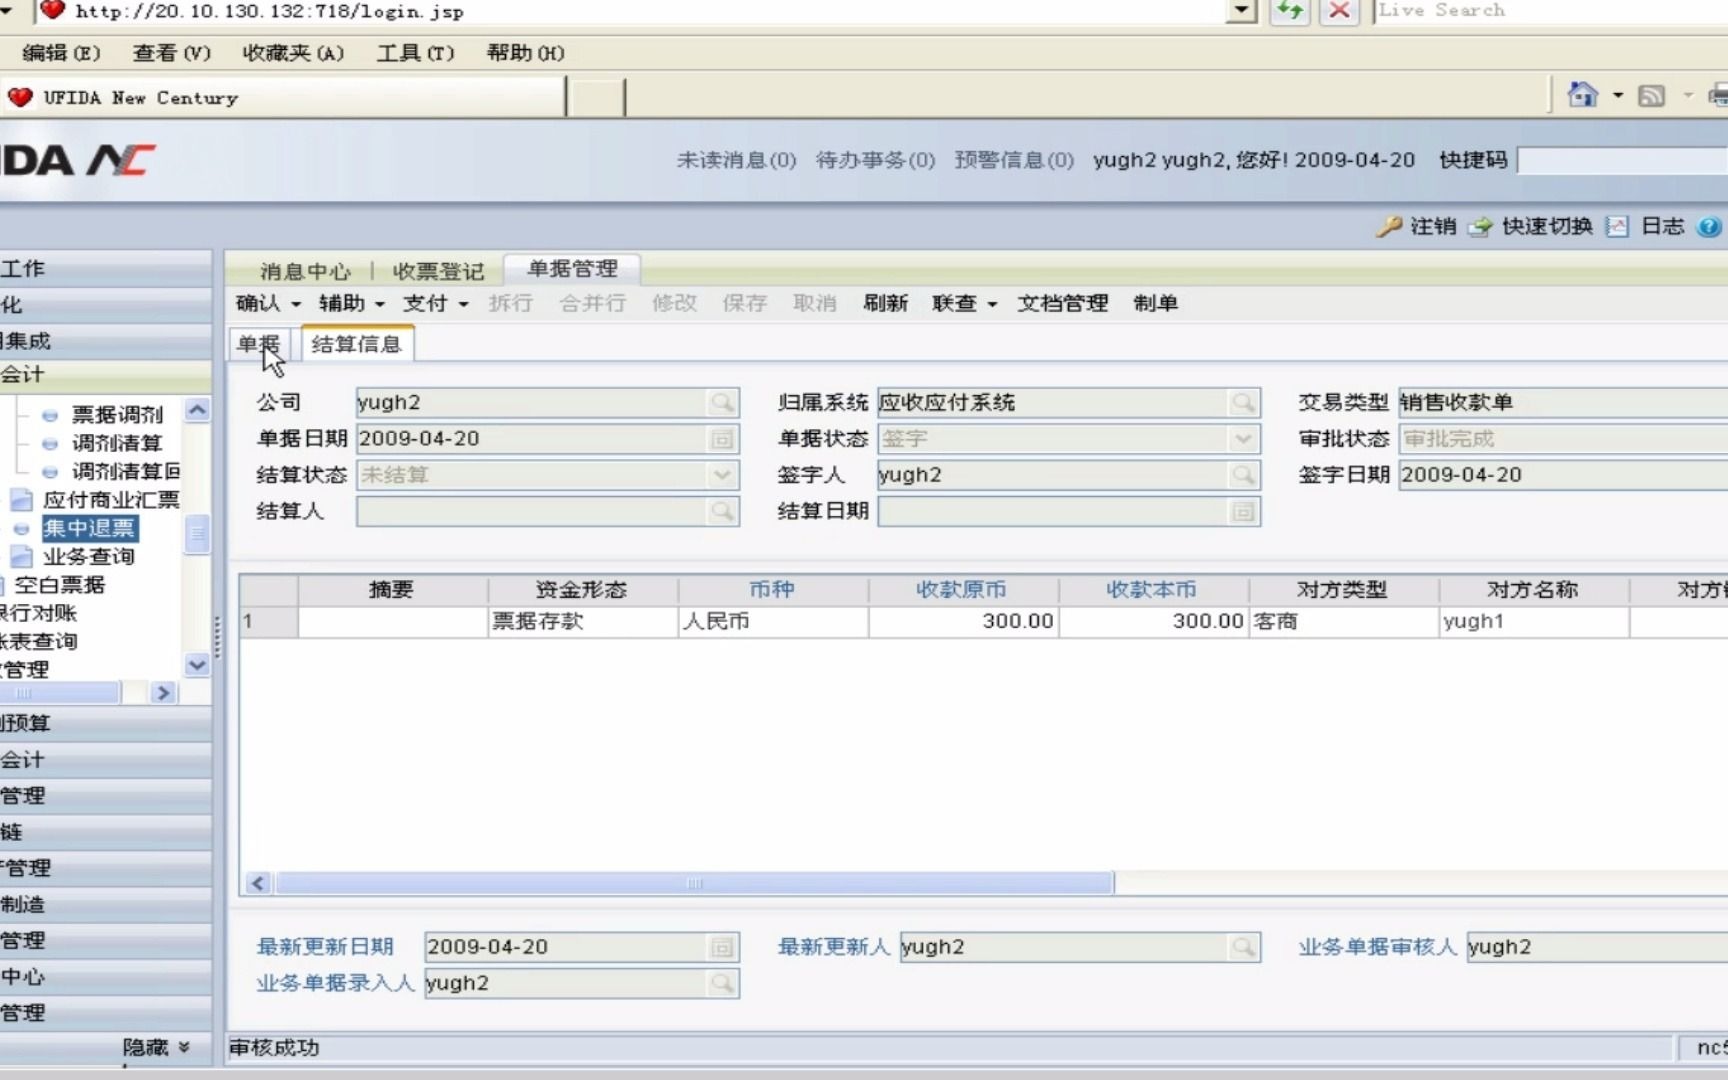Viewport: 1728px width, 1080px height.
Task: Click the RSS feeds icon
Action: pyautogui.click(x=1651, y=96)
